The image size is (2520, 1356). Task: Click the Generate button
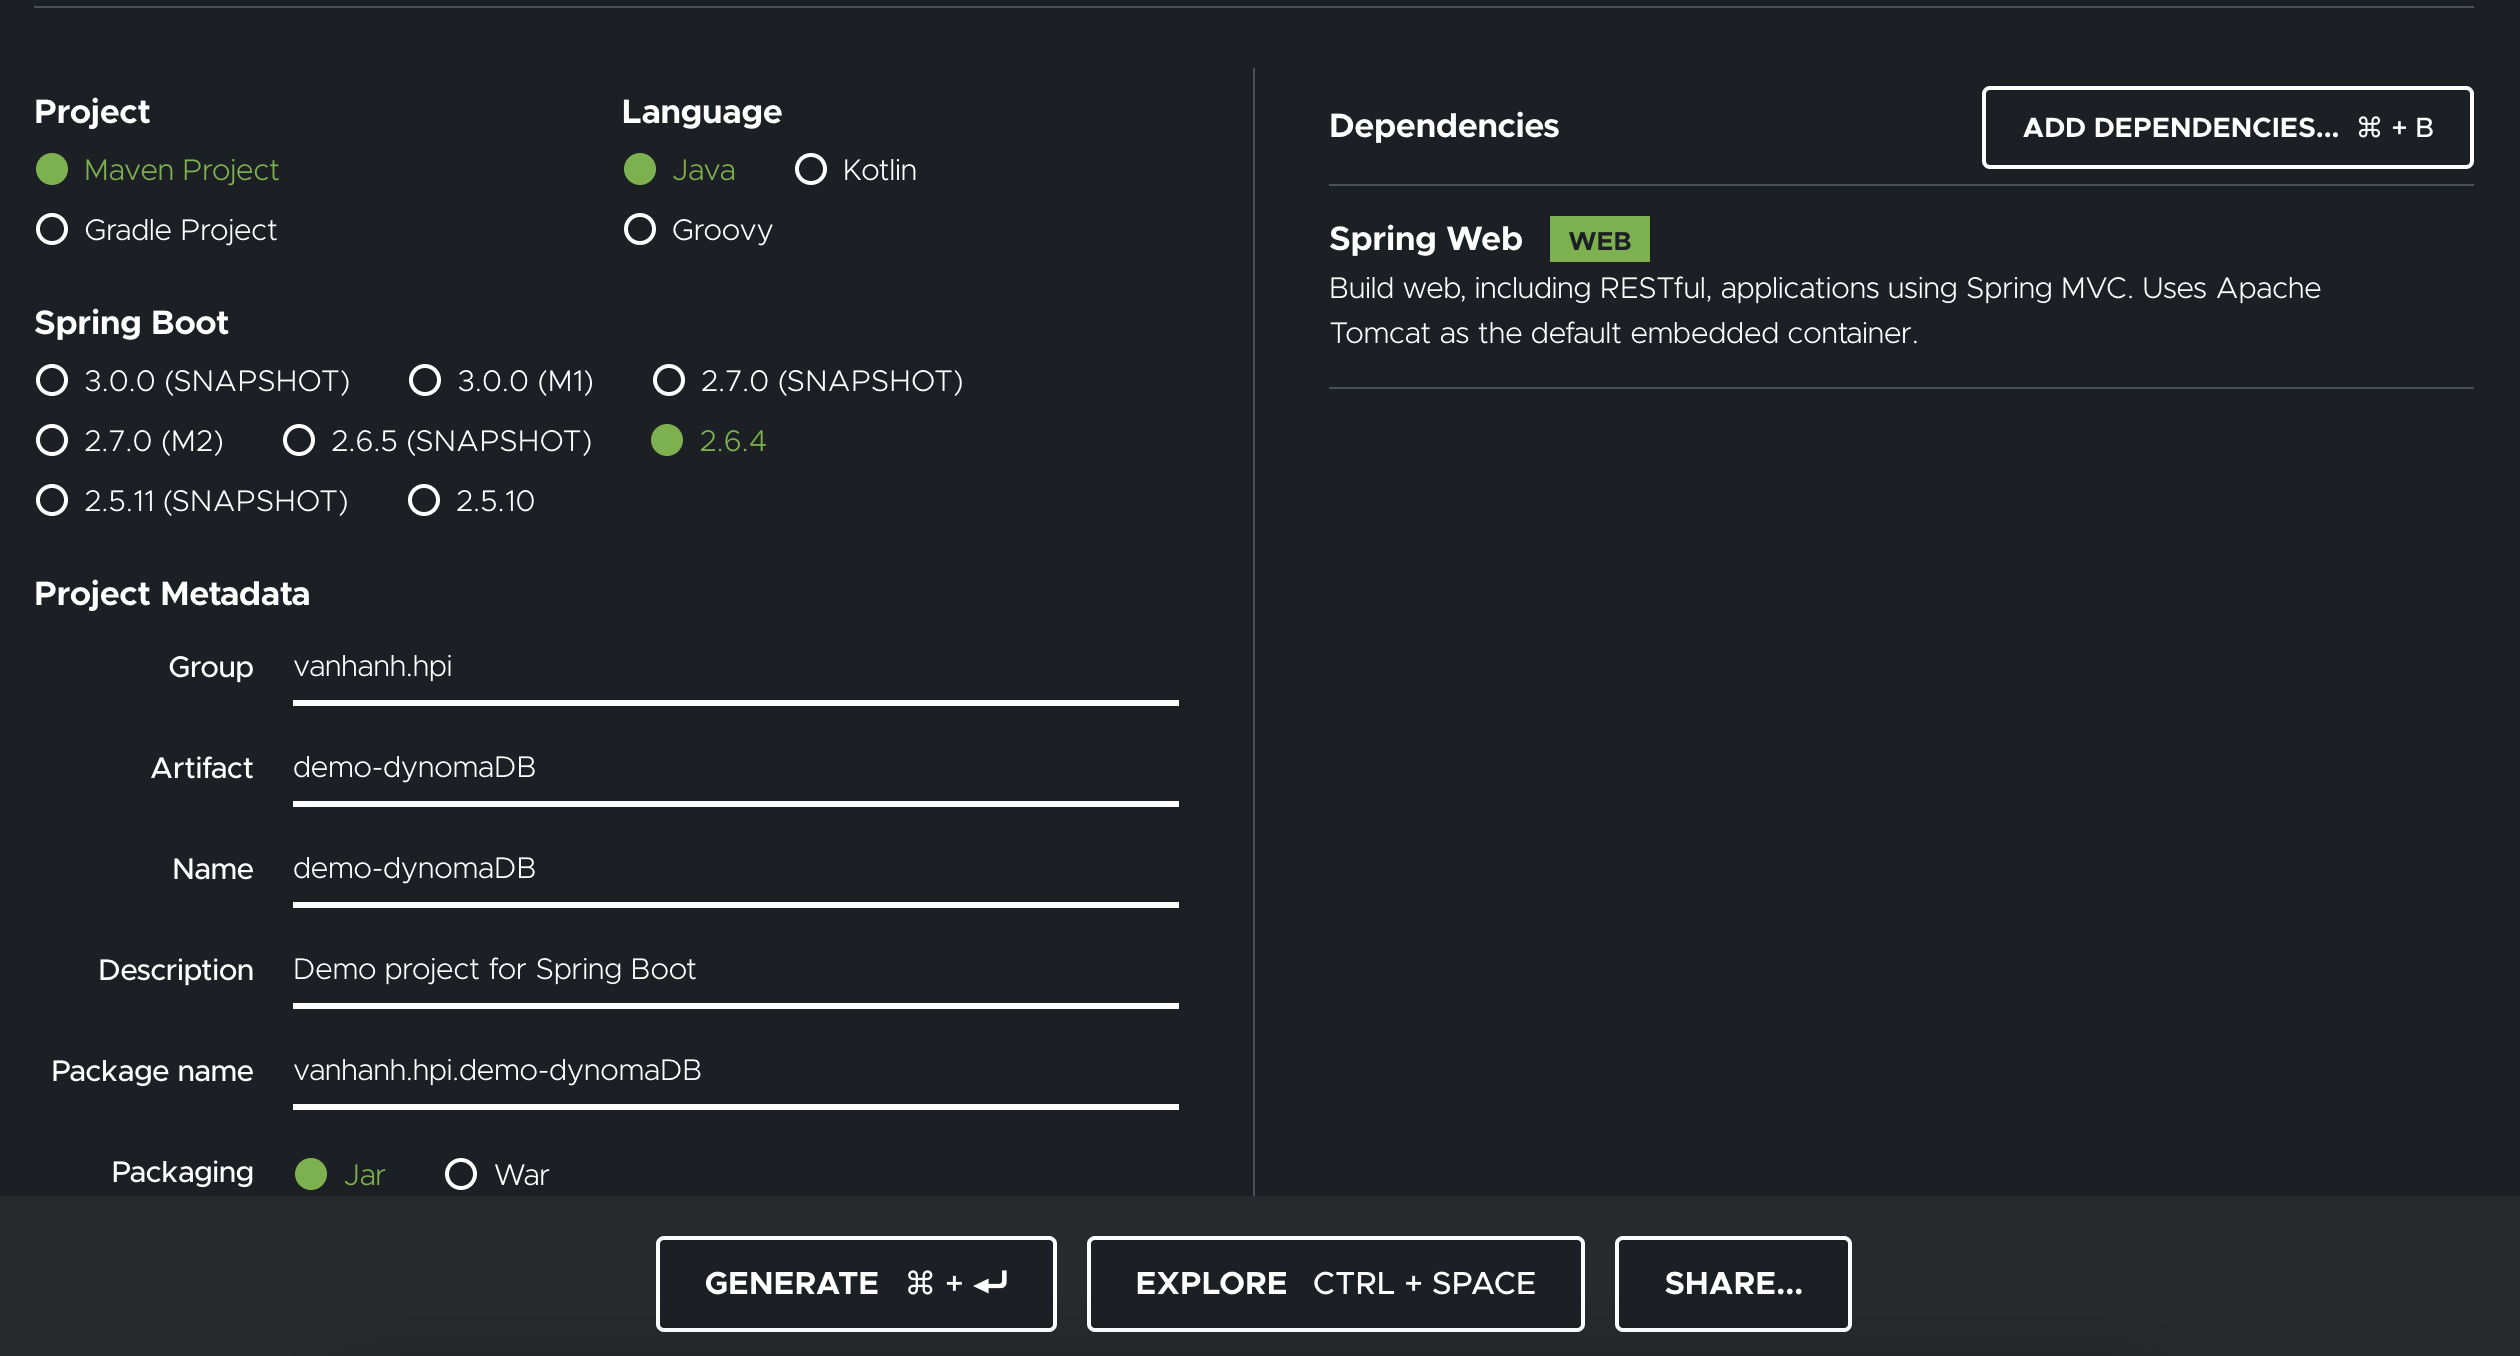tap(855, 1283)
